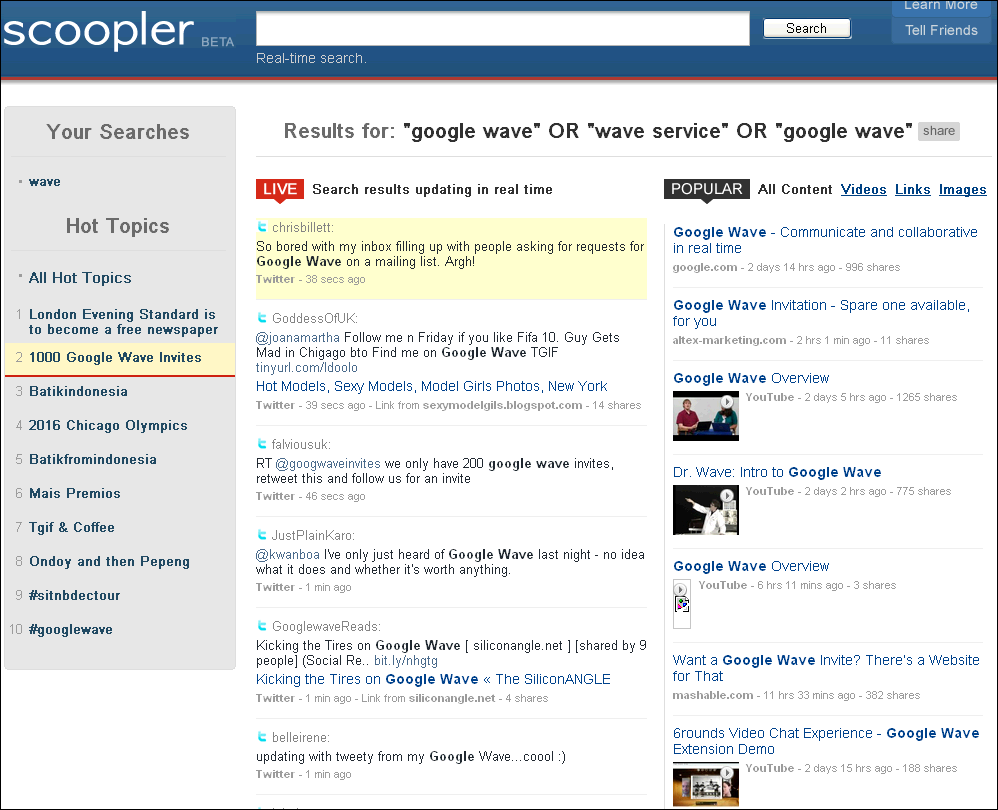Screen dimensions: 998x810
Task: Open Google Wave Invitation - Spare one available
Action: coord(821,313)
